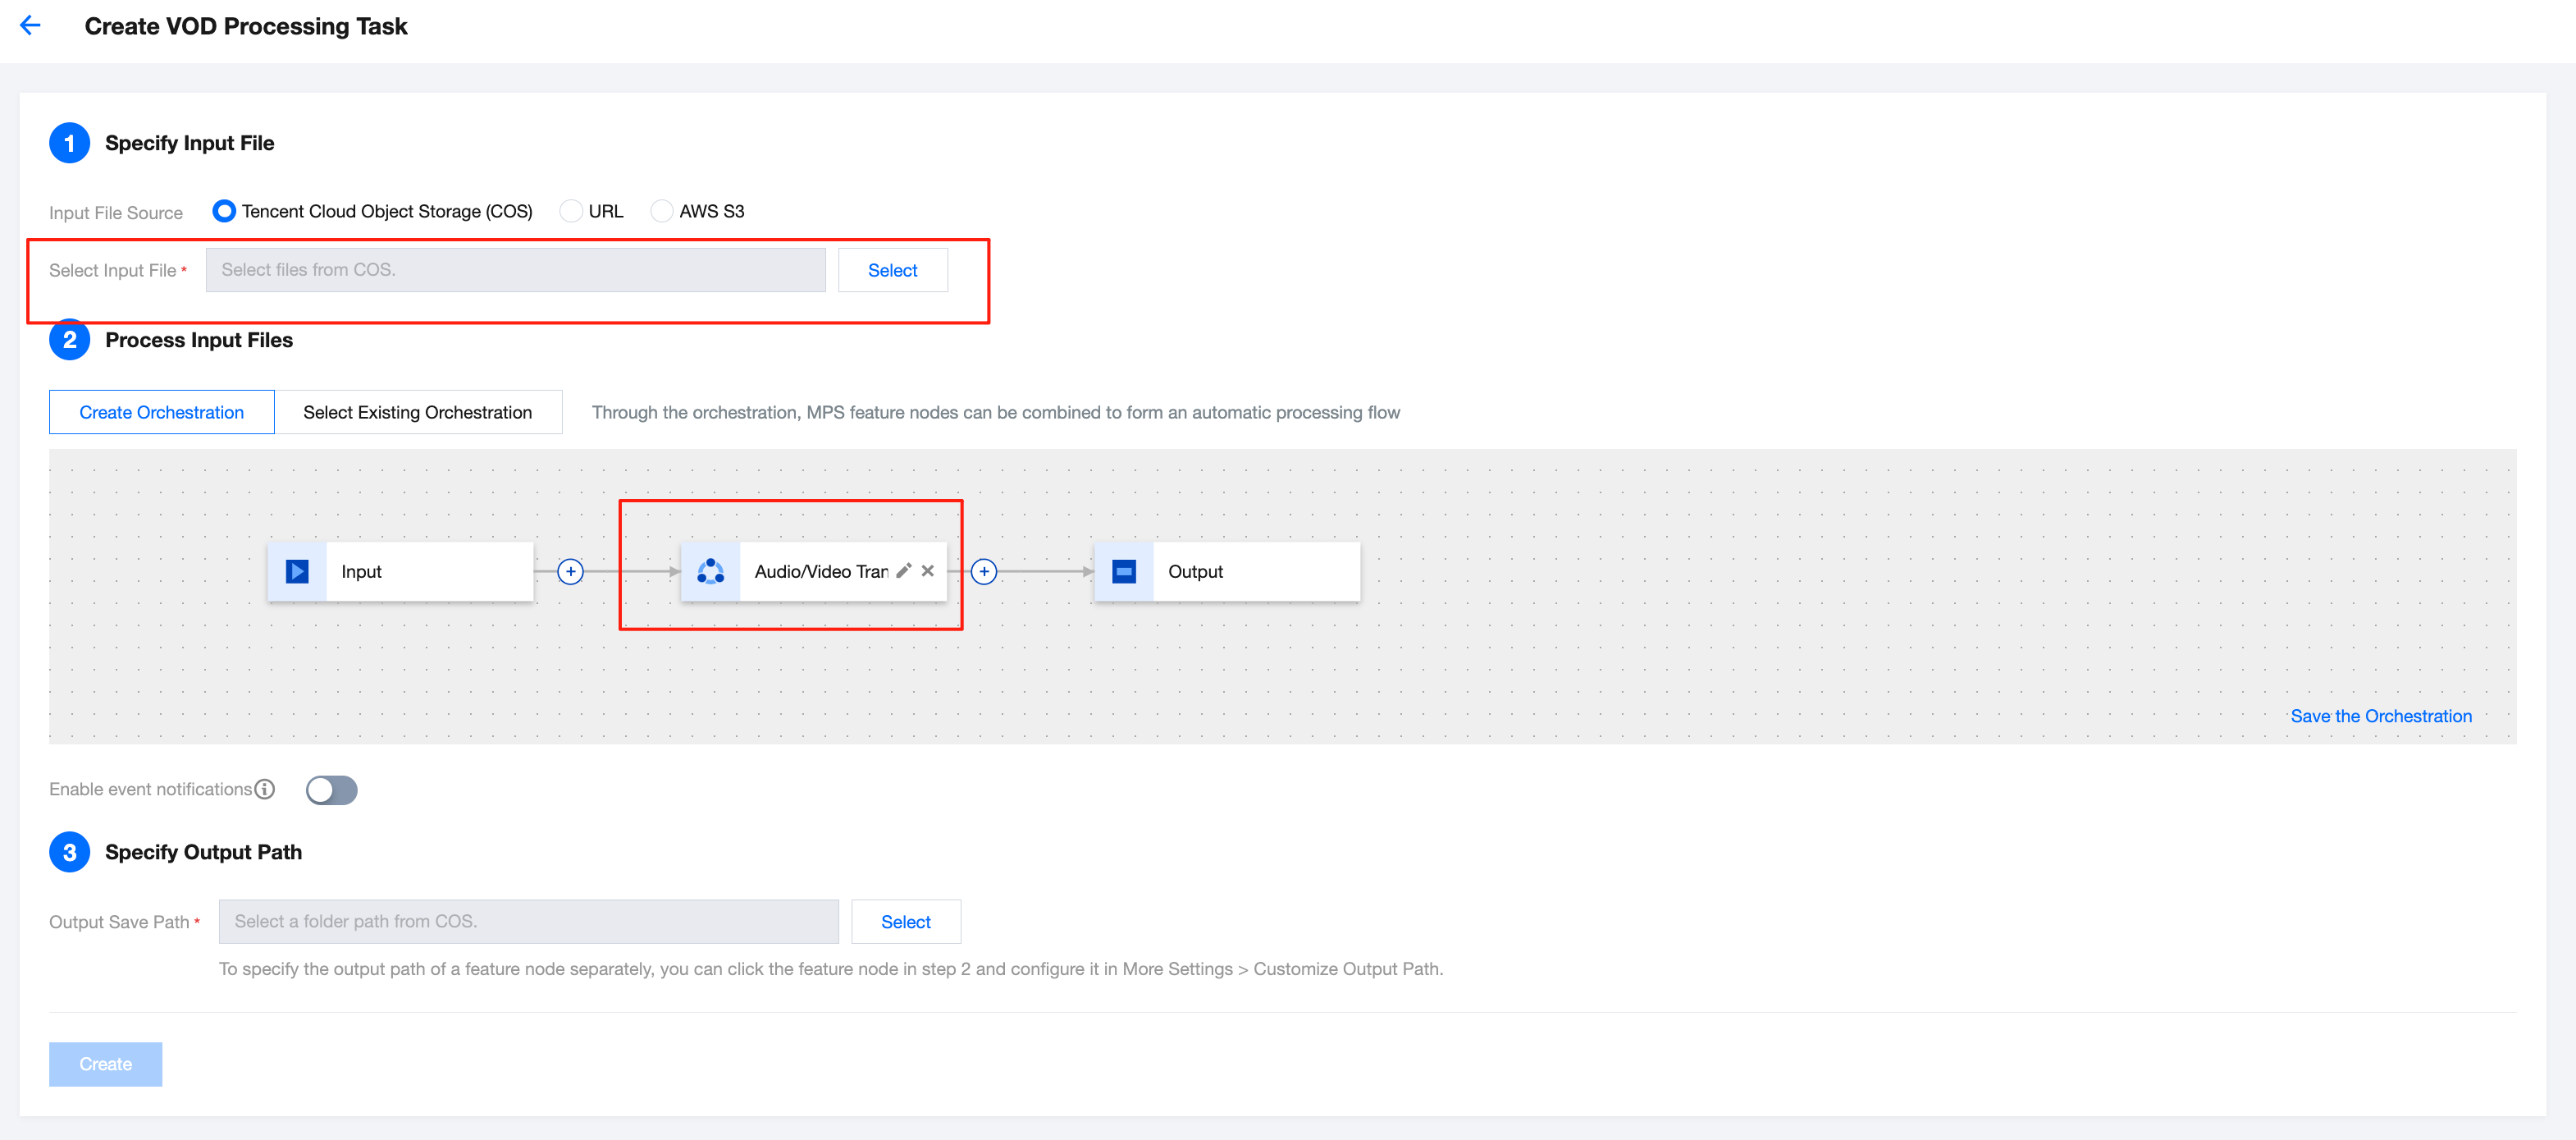Choose AWS S3 as input source
The width and height of the screenshot is (2576, 1140).
click(661, 211)
